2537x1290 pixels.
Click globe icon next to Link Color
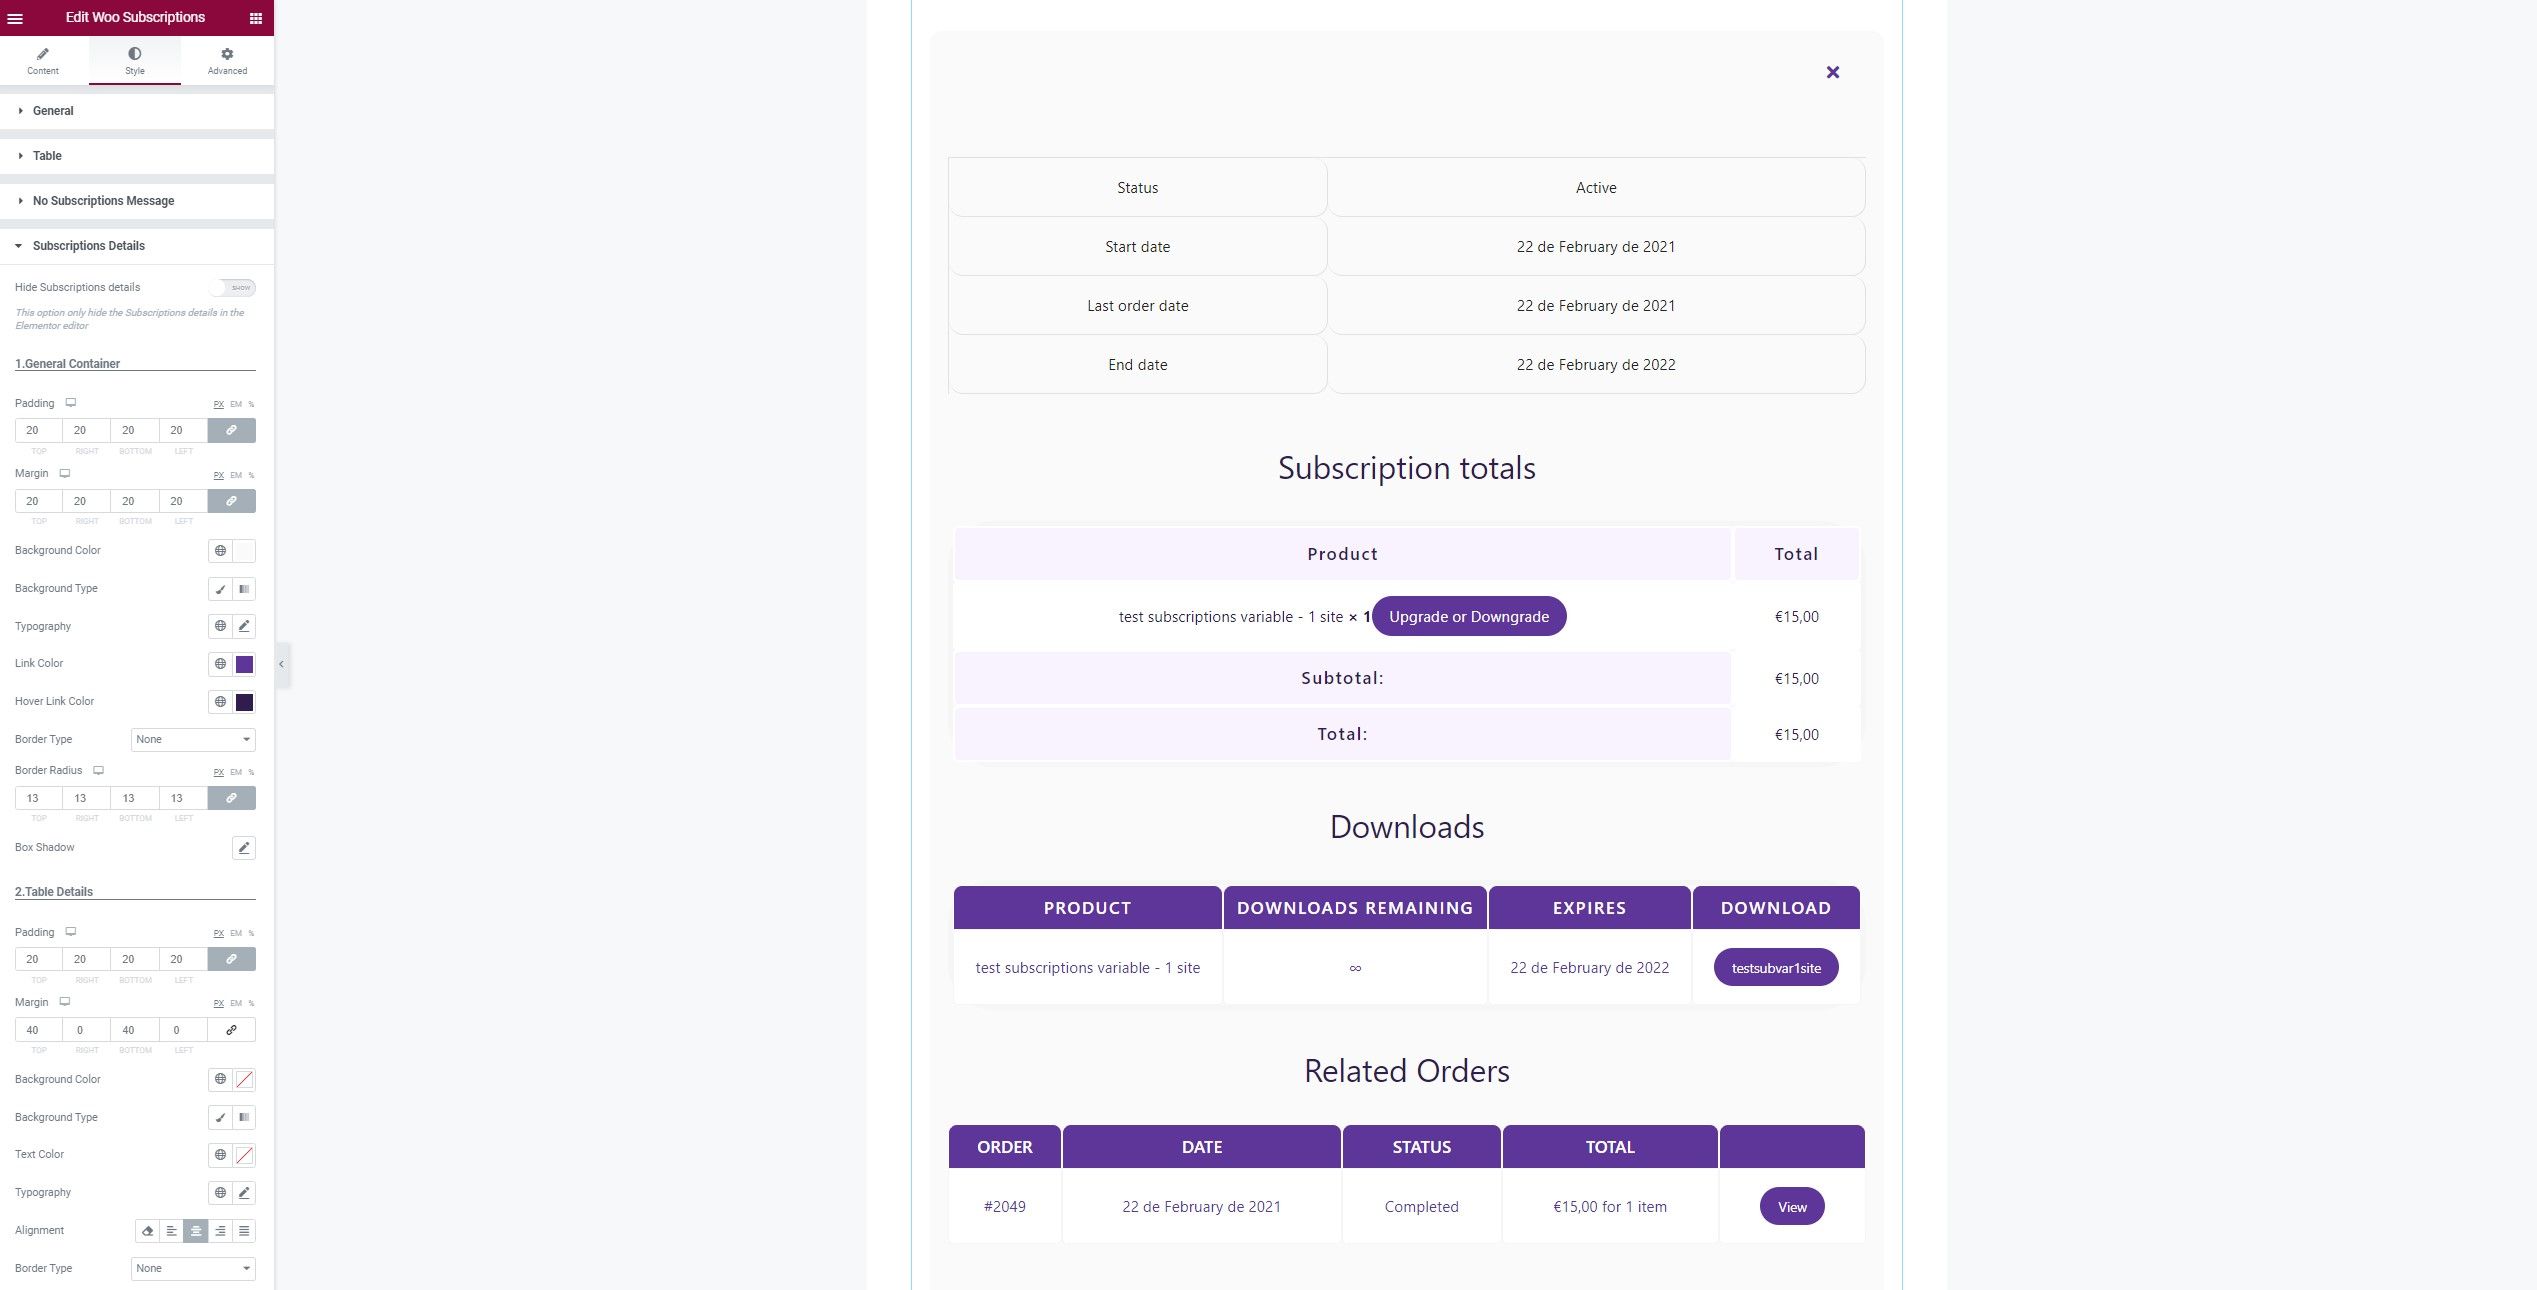pyautogui.click(x=221, y=664)
